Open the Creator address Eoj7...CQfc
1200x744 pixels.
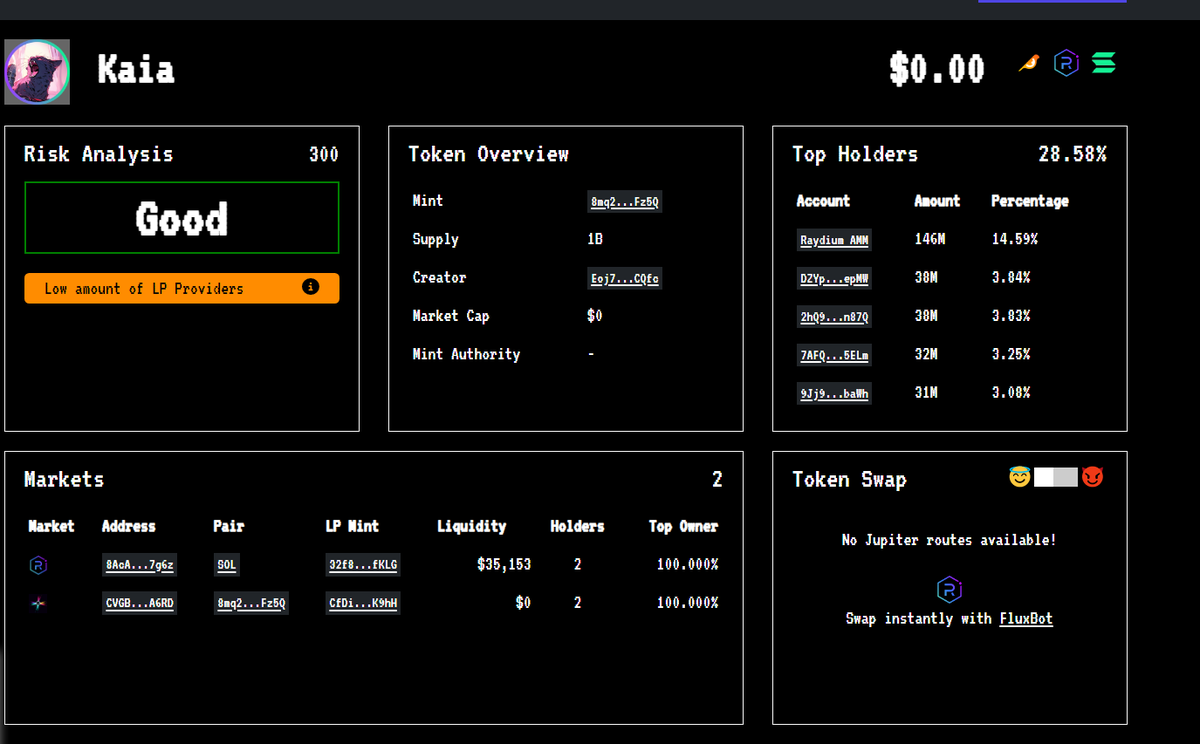(625, 279)
